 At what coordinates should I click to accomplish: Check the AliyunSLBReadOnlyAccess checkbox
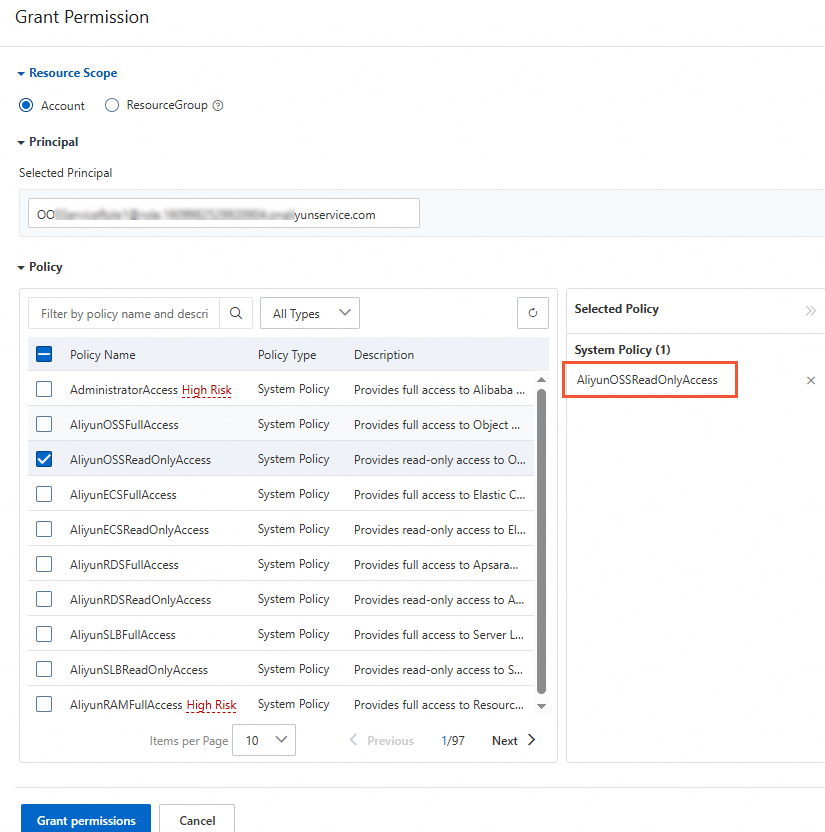[x=44, y=669]
